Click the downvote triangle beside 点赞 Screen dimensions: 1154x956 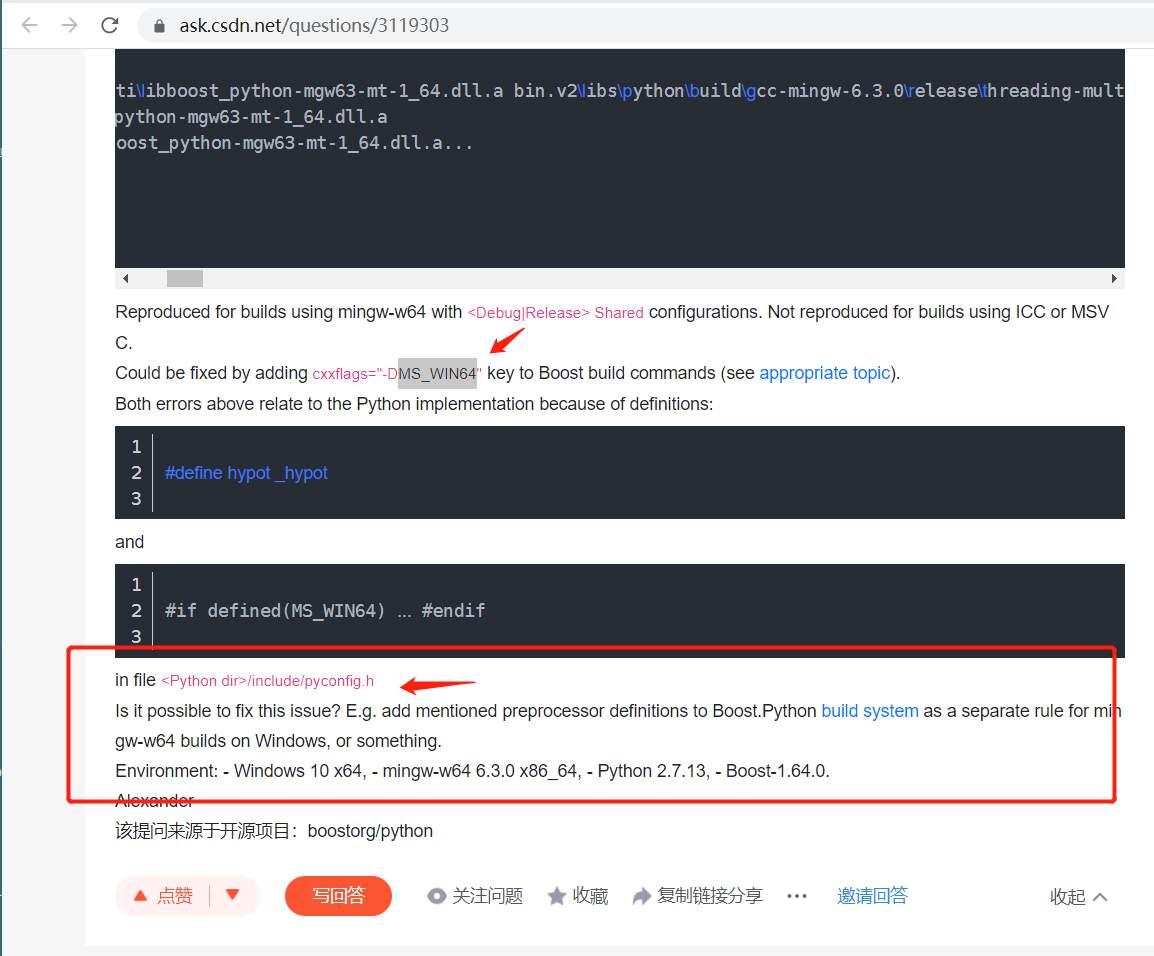tap(233, 895)
